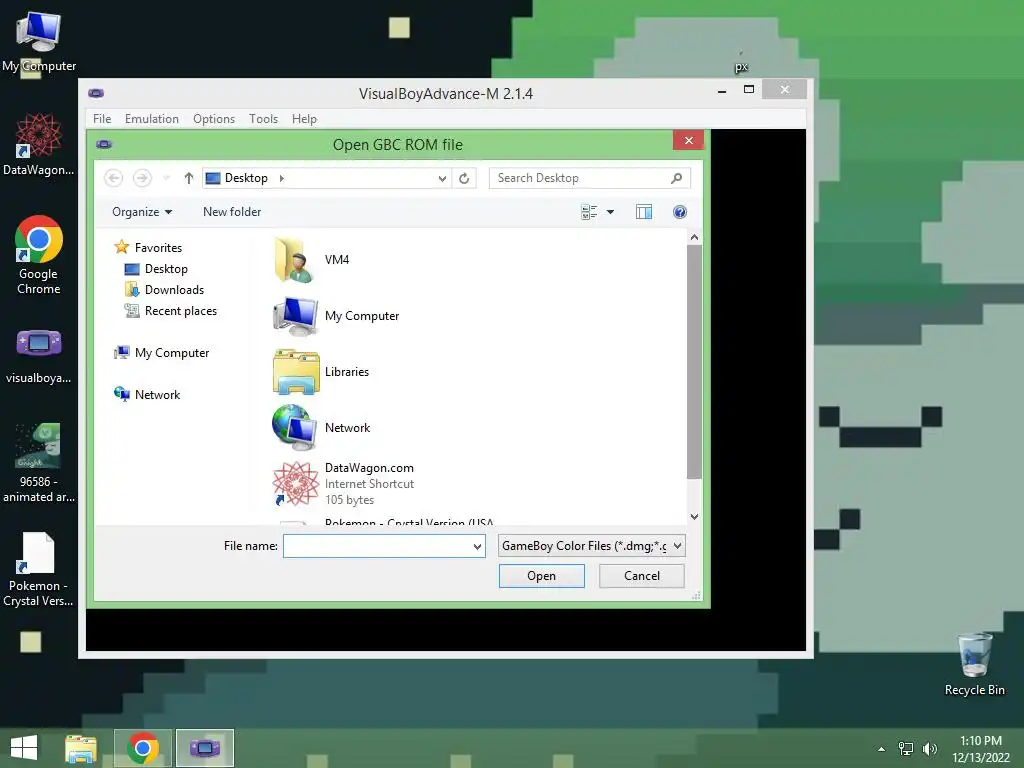Select the Recycle Bin desktop icon
The height and width of the screenshot is (768, 1024).
974,664
